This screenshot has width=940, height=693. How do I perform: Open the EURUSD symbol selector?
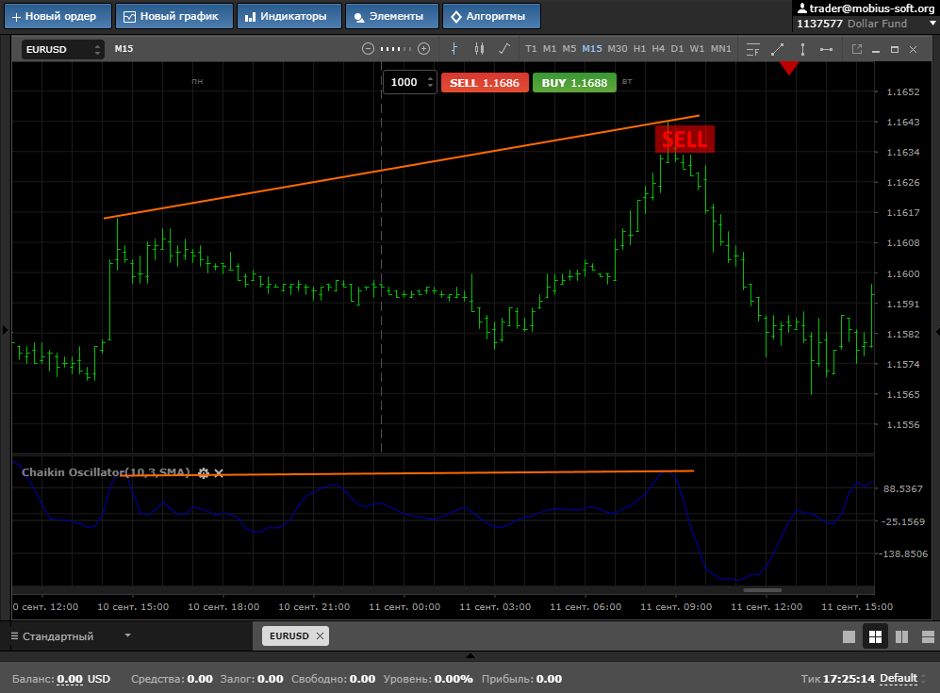tap(63, 49)
